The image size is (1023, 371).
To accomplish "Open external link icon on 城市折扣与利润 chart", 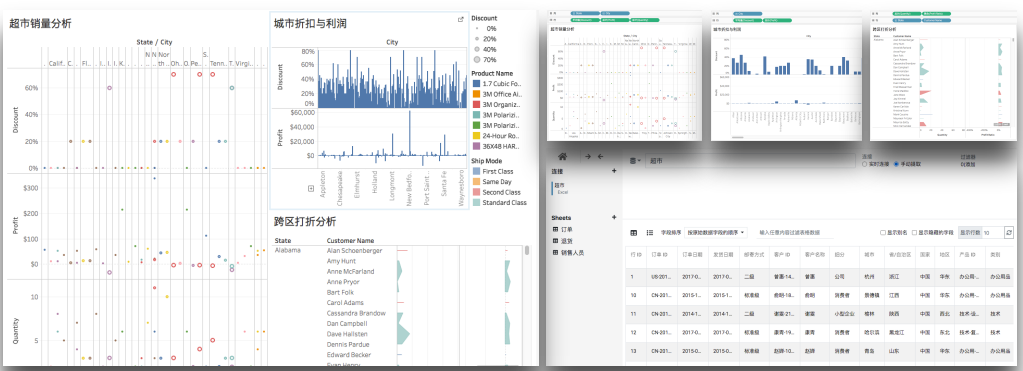I will pyautogui.click(x=461, y=20).
